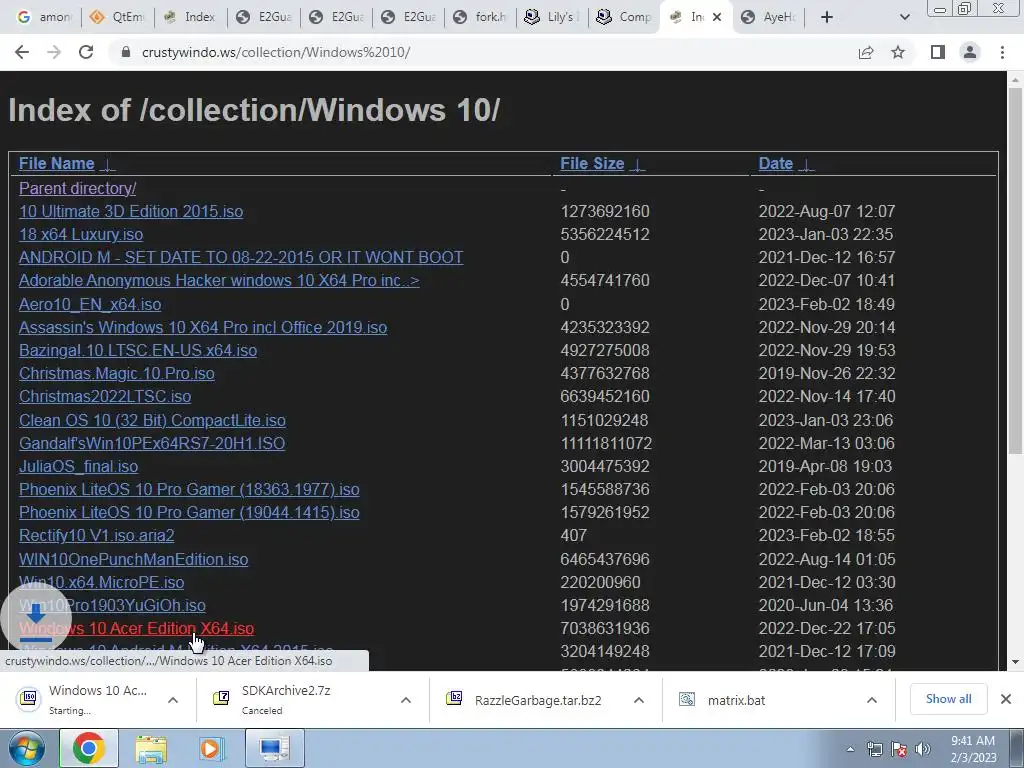Open the RazzleGarbage.tar.bz2 download item
This screenshot has height=768, width=1024.
point(529,700)
